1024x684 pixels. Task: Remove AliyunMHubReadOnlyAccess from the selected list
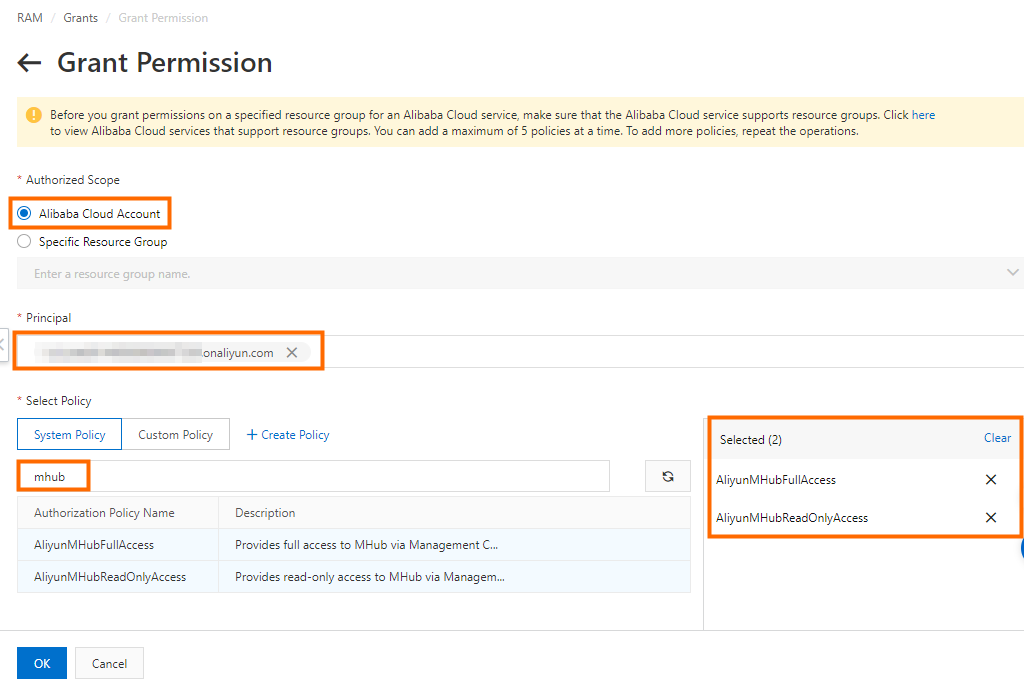pyautogui.click(x=991, y=518)
